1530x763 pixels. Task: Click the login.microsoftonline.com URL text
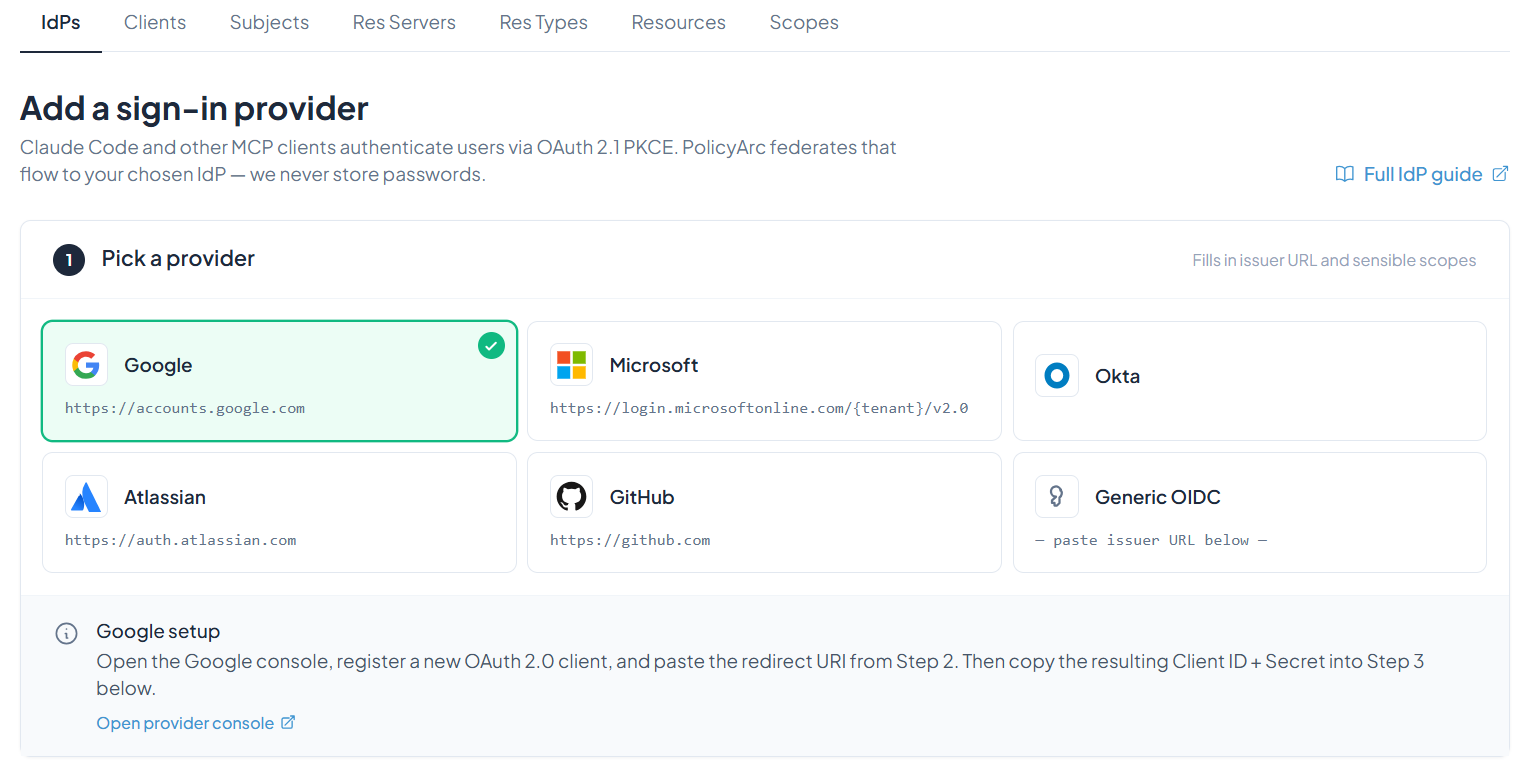(759, 408)
